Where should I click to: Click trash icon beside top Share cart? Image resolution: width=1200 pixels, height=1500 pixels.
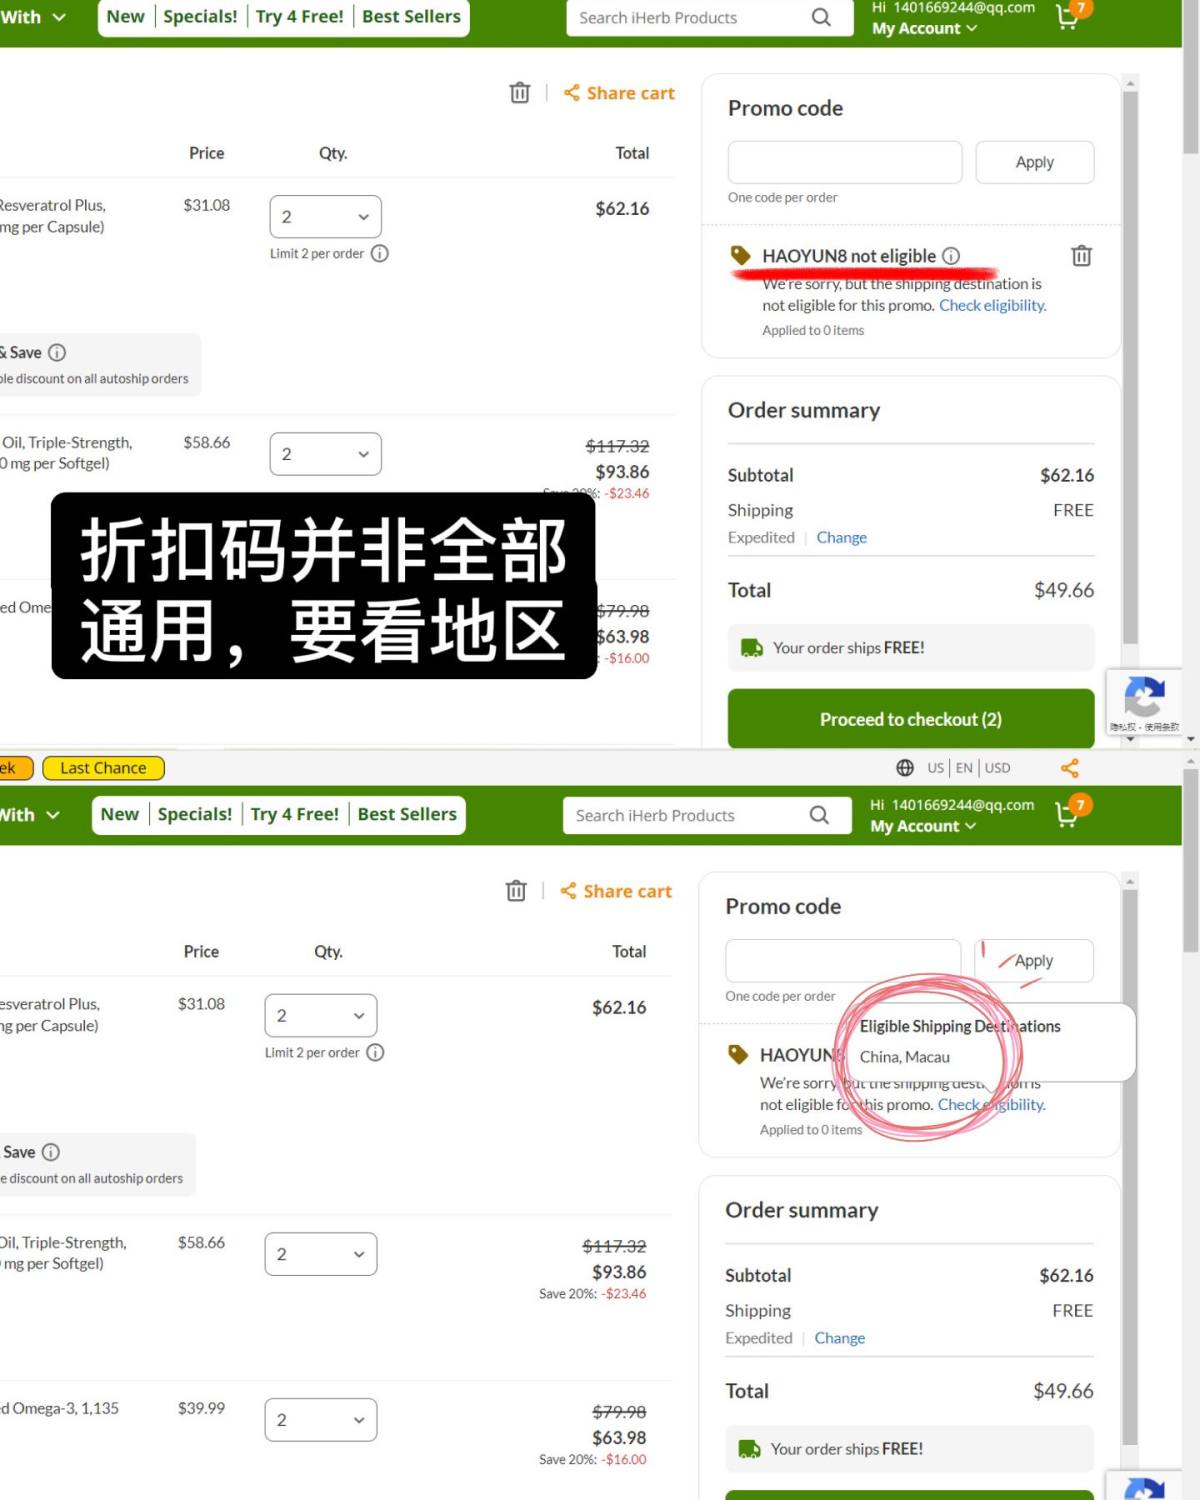[x=519, y=93]
